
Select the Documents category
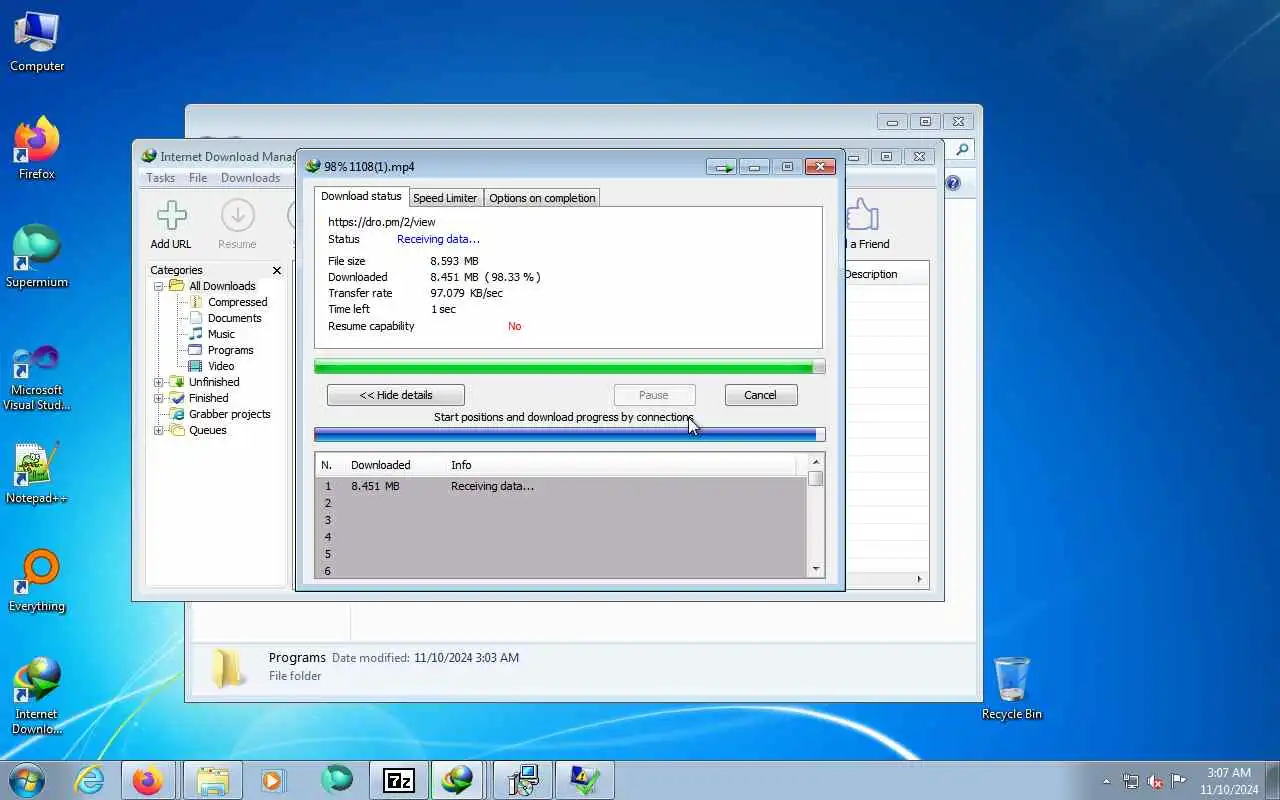coord(234,318)
